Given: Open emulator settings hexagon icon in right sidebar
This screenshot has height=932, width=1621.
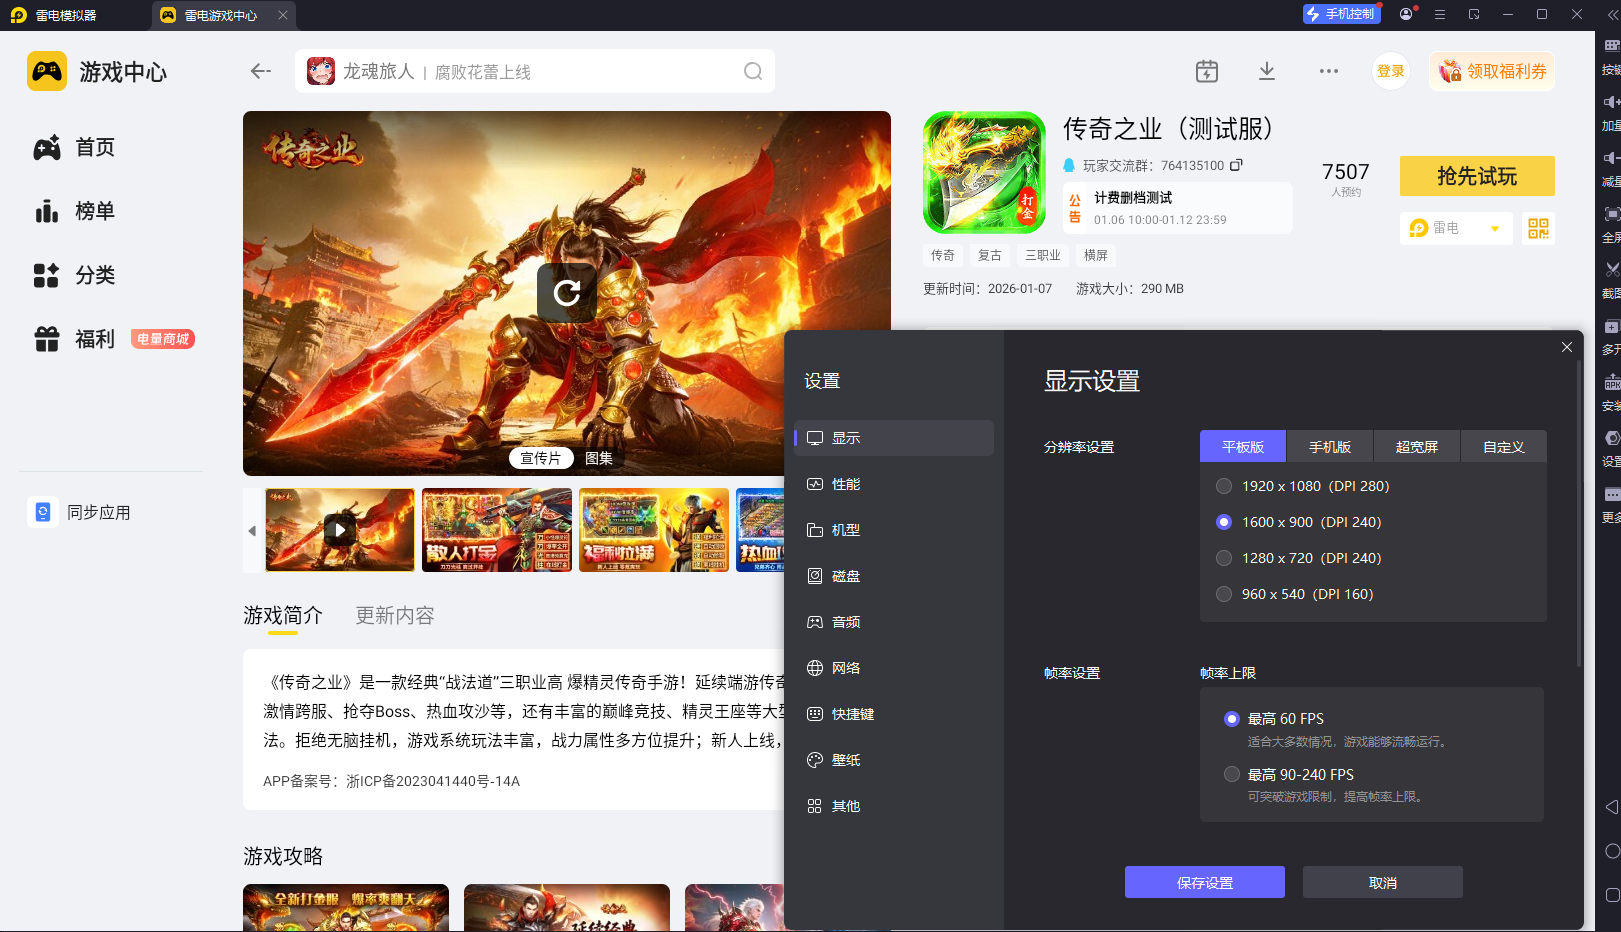Looking at the screenshot, I should [1611, 438].
